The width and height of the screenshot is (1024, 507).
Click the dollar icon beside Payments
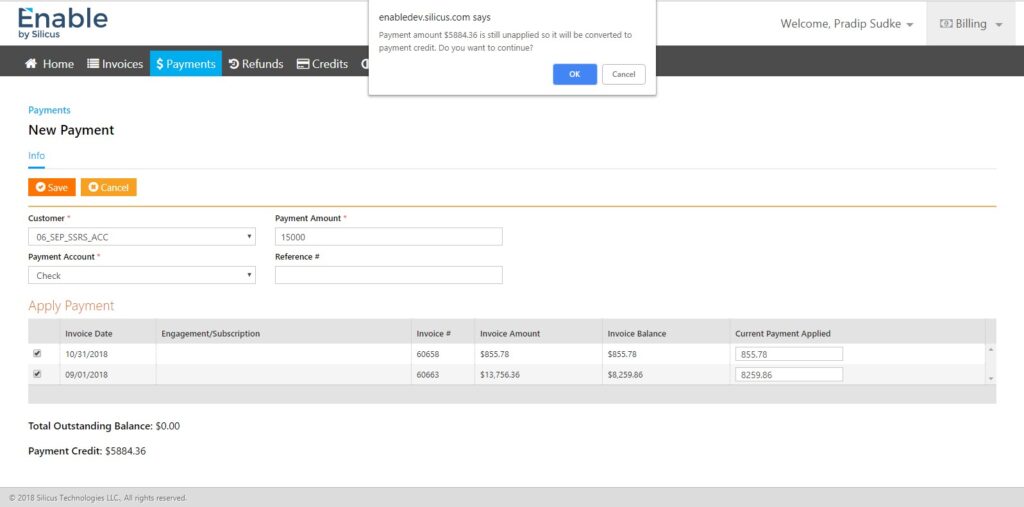click(159, 64)
